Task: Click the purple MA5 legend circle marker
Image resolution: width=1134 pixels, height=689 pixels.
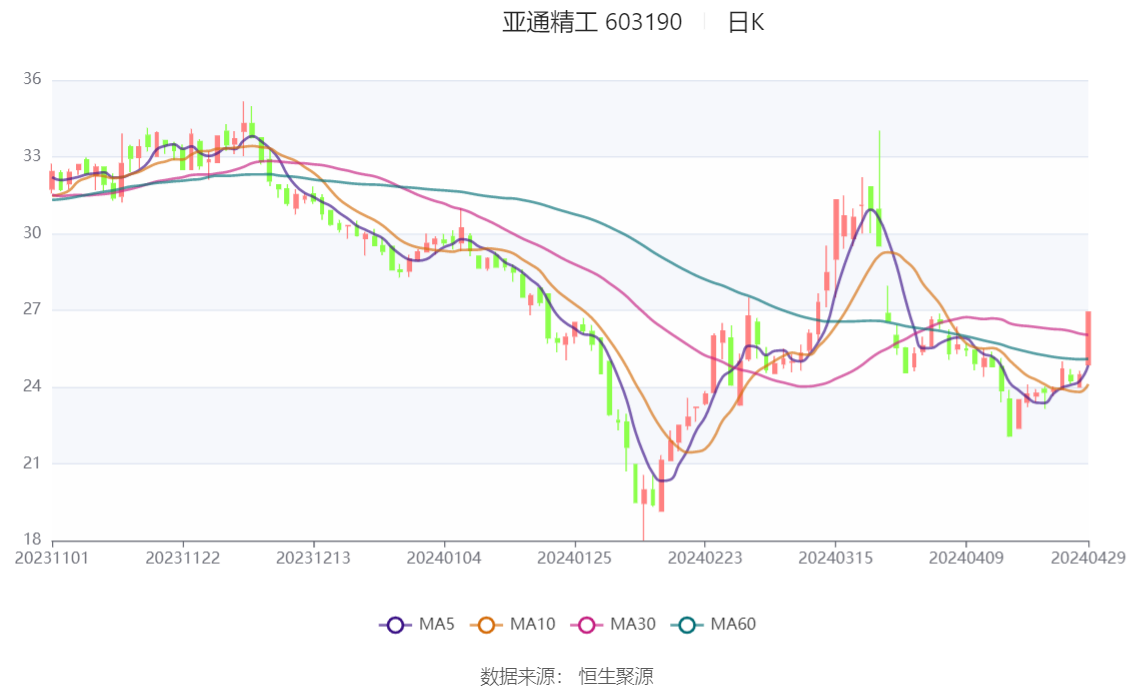Action: point(395,625)
